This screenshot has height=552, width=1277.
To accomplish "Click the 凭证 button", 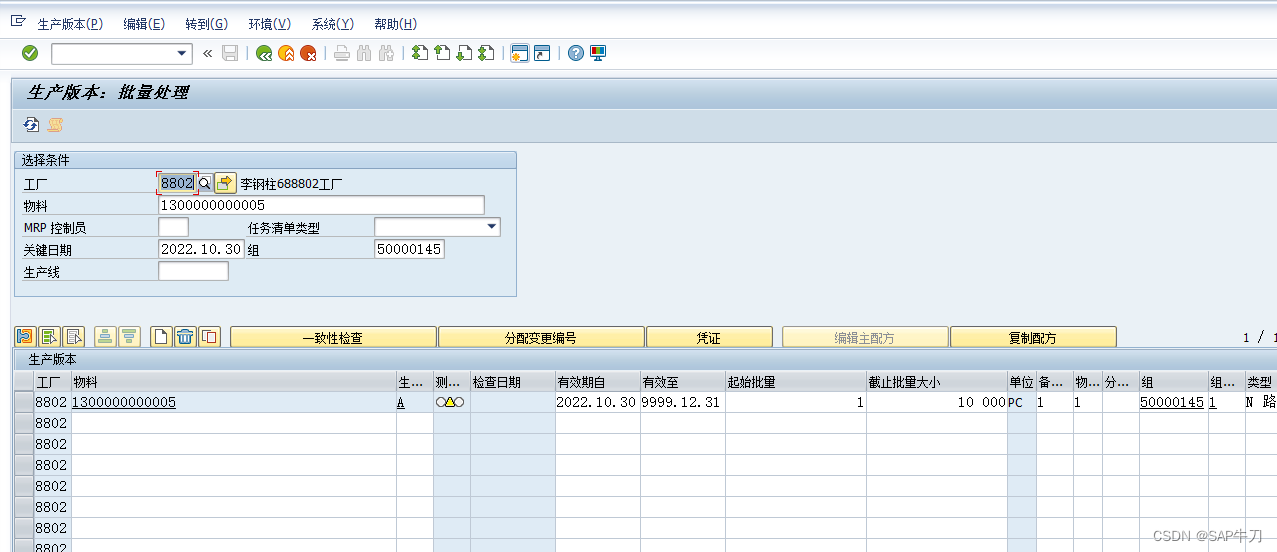I will point(709,337).
